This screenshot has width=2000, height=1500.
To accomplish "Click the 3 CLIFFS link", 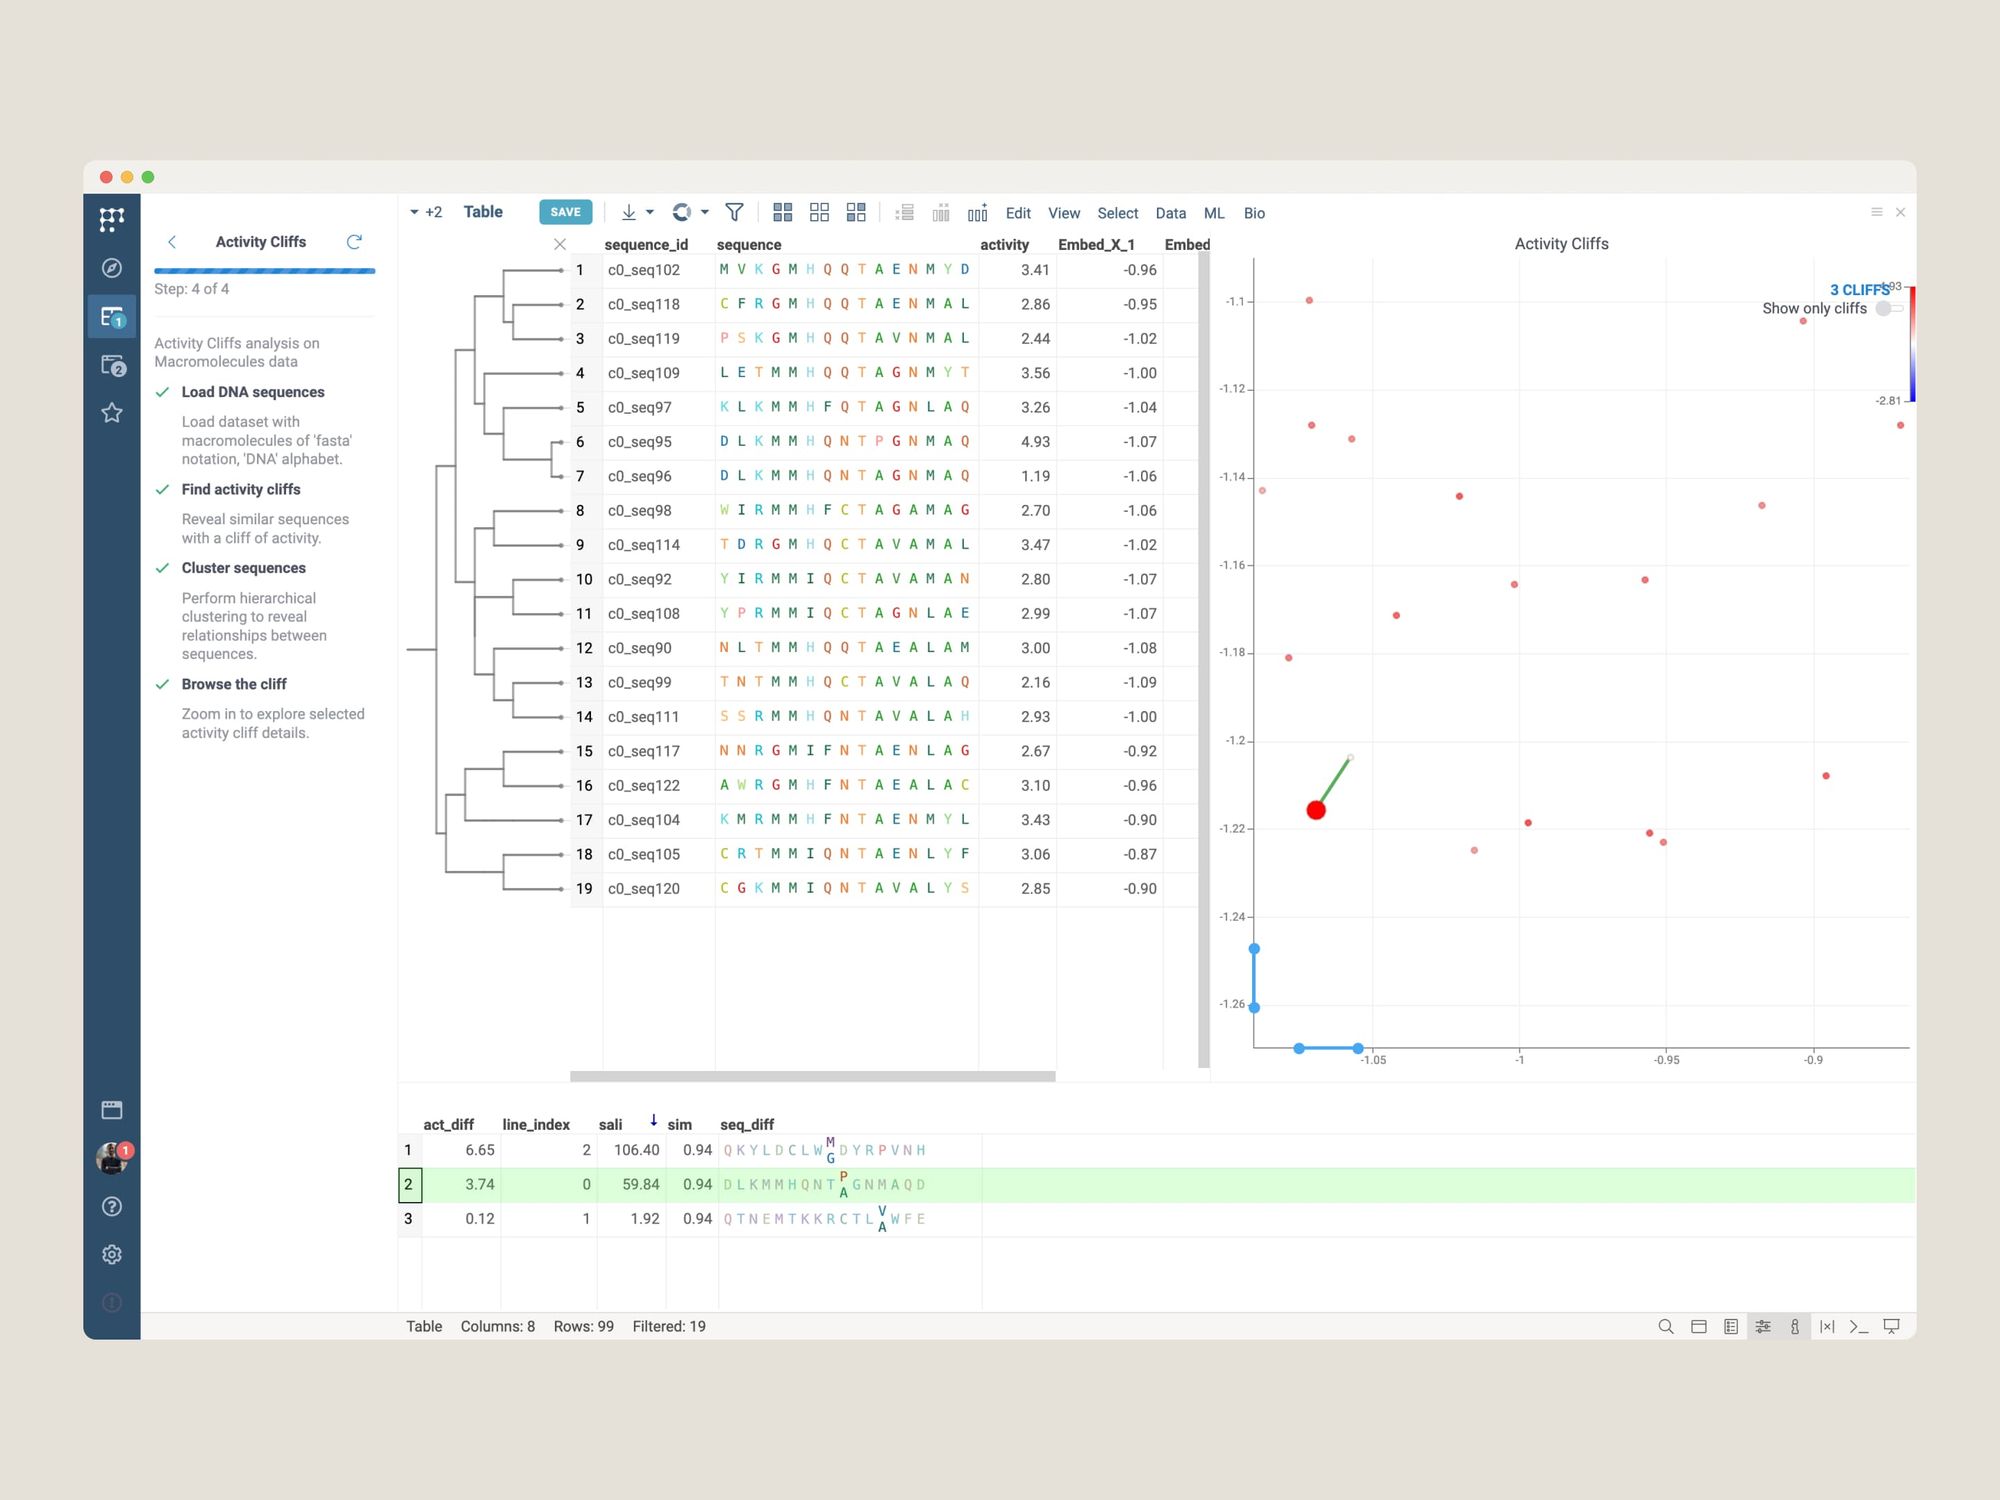I will (x=1859, y=290).
